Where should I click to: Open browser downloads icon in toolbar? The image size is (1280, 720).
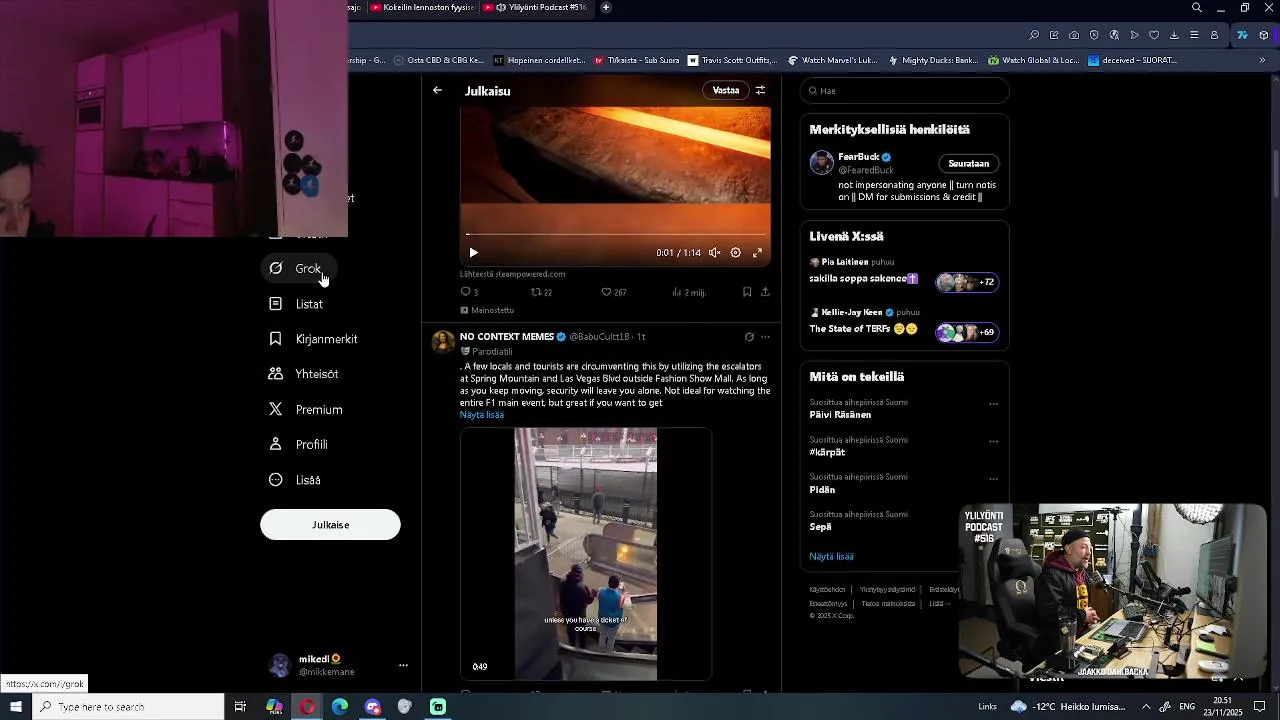click(x=1174, y=35)
